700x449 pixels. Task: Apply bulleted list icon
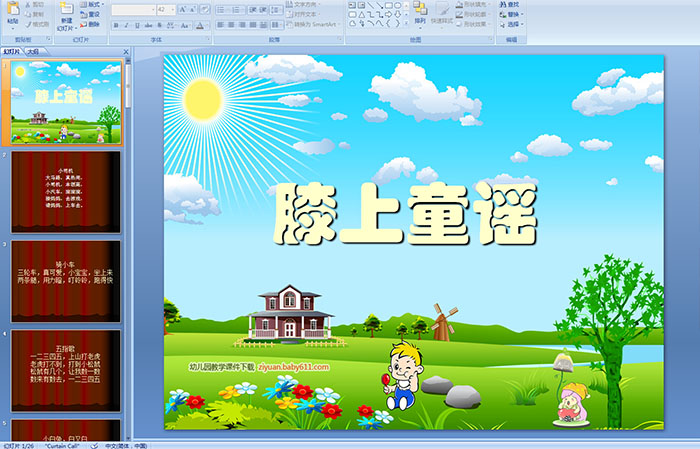(x=221, y=10)
